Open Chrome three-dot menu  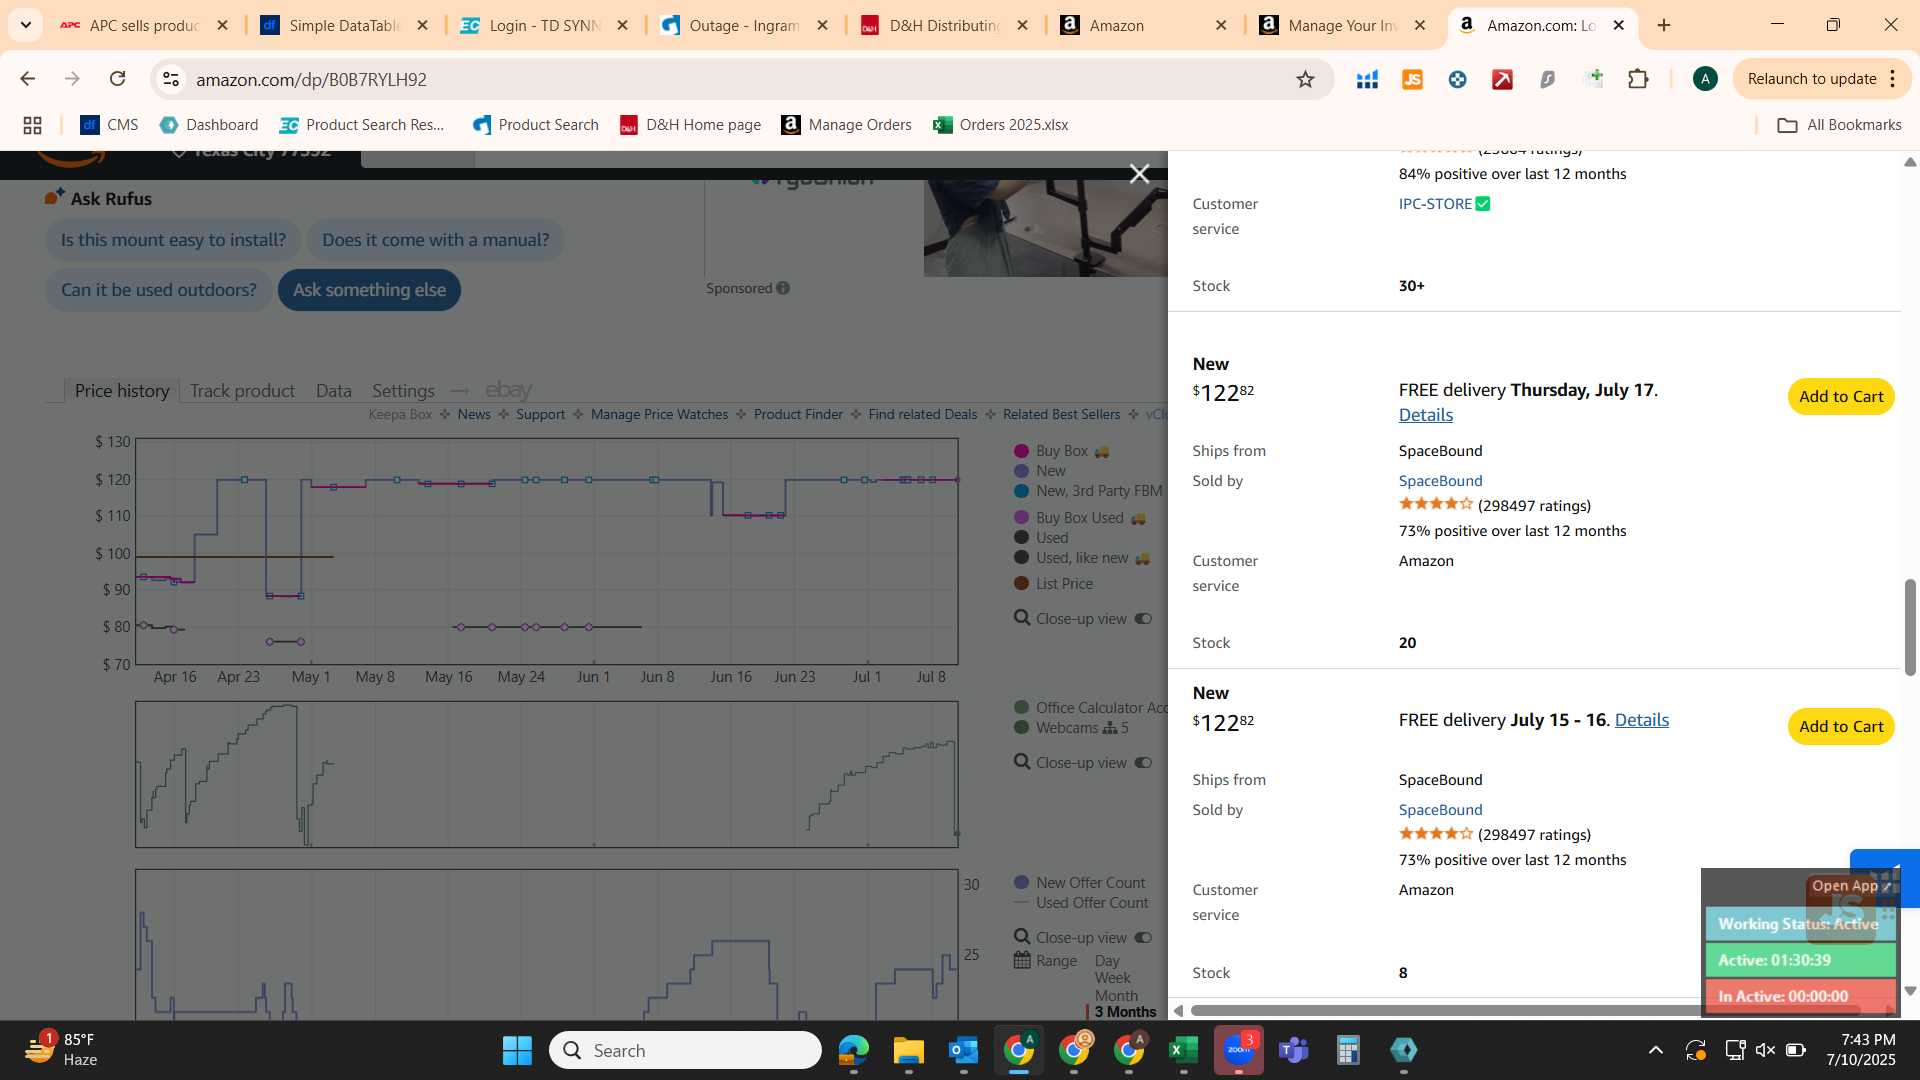1893,79
